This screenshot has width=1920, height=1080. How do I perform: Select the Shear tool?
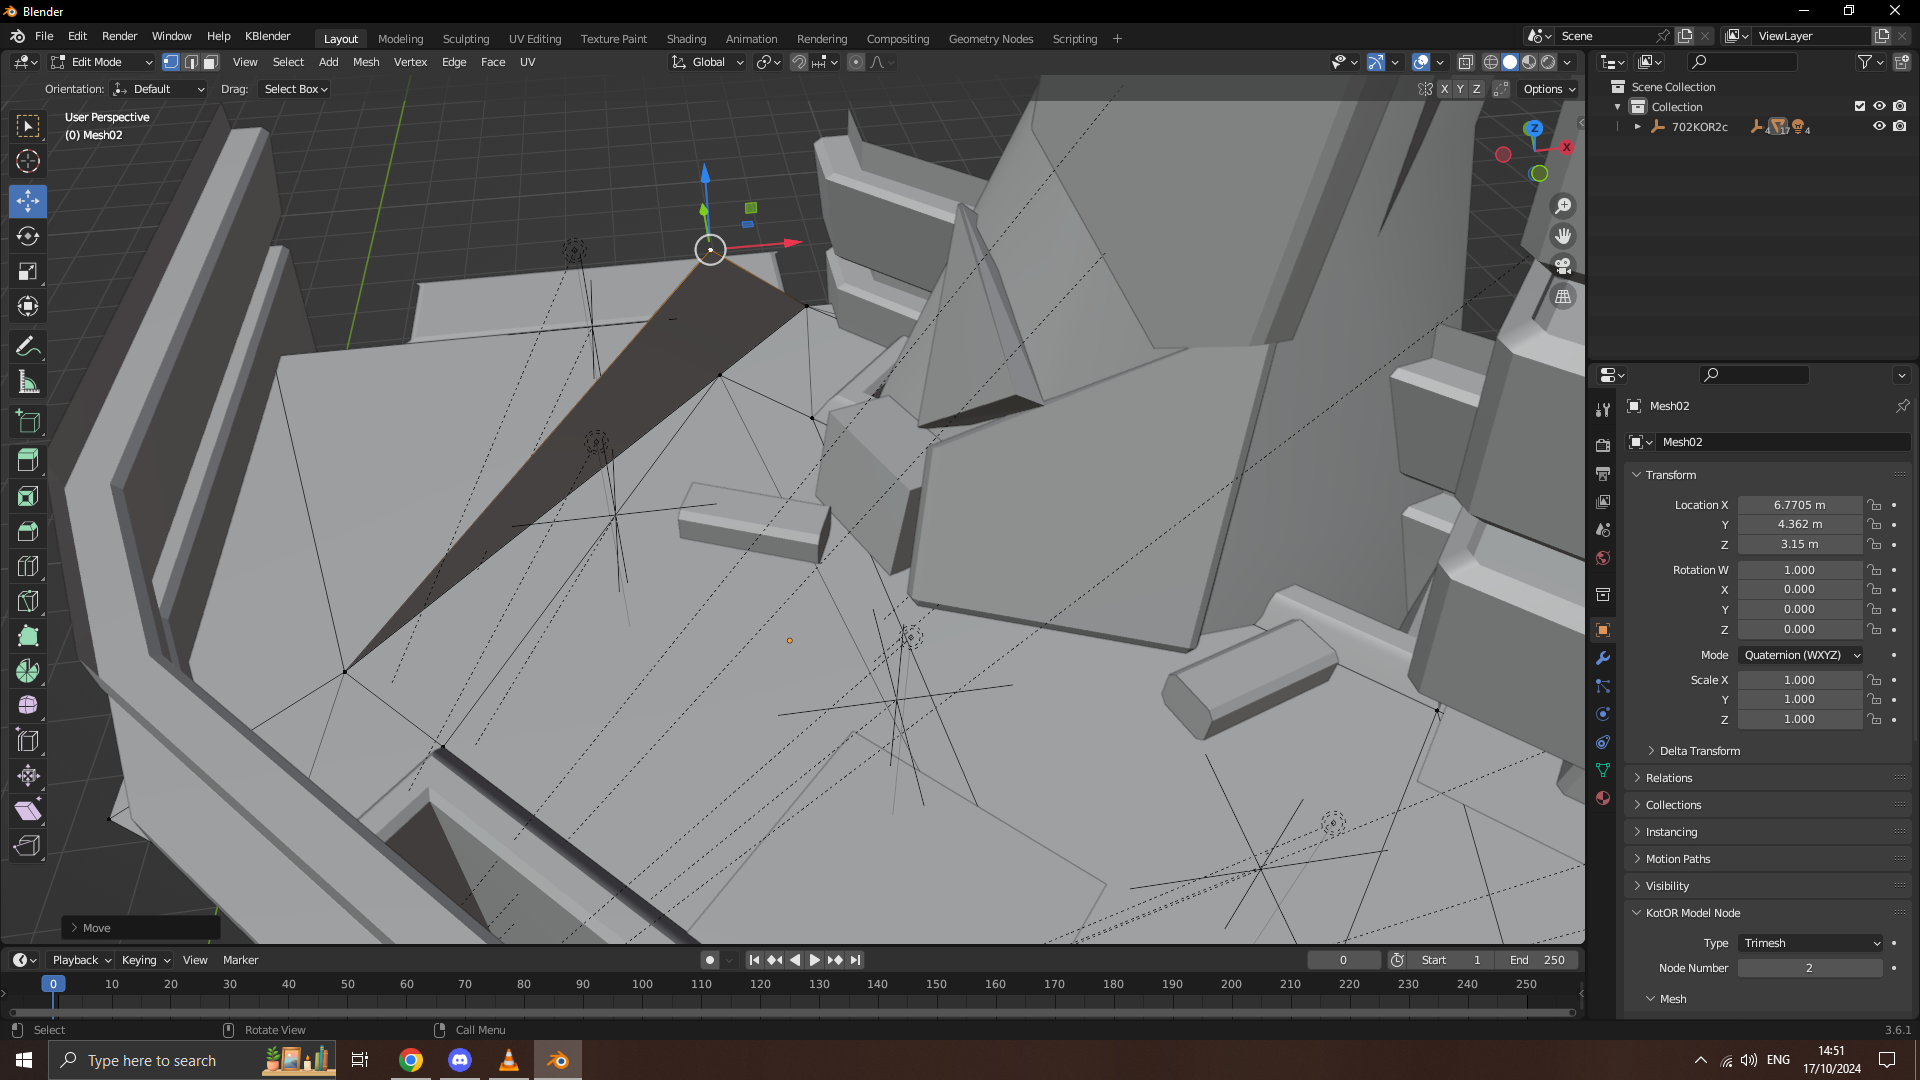pyautogui.click(x=28, y=811)
